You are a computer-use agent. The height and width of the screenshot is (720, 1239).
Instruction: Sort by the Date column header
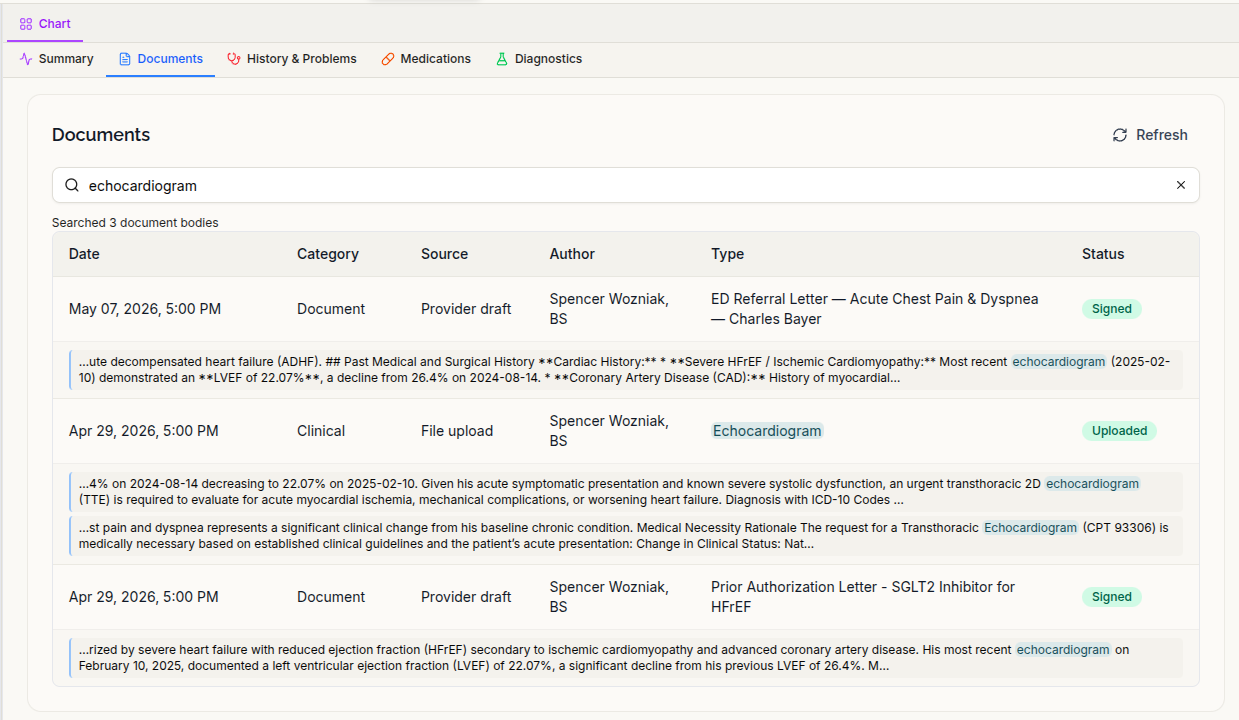84,254
